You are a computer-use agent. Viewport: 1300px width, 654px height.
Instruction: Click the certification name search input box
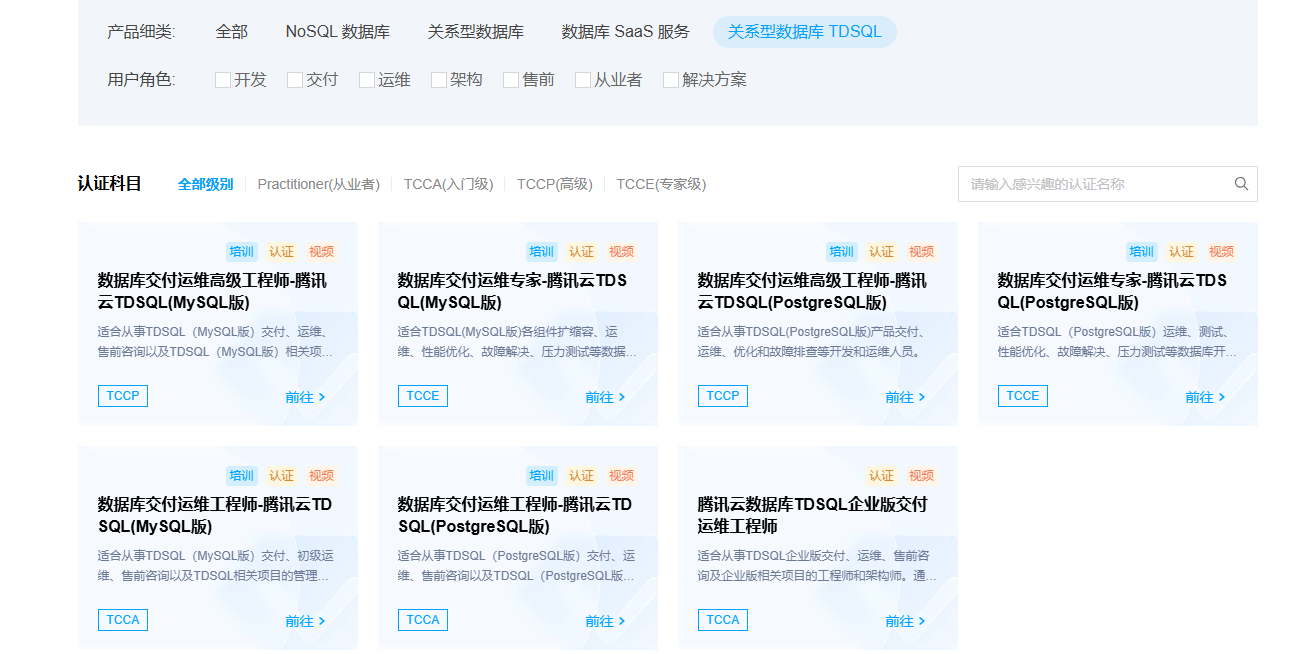tap(1090, 183)
